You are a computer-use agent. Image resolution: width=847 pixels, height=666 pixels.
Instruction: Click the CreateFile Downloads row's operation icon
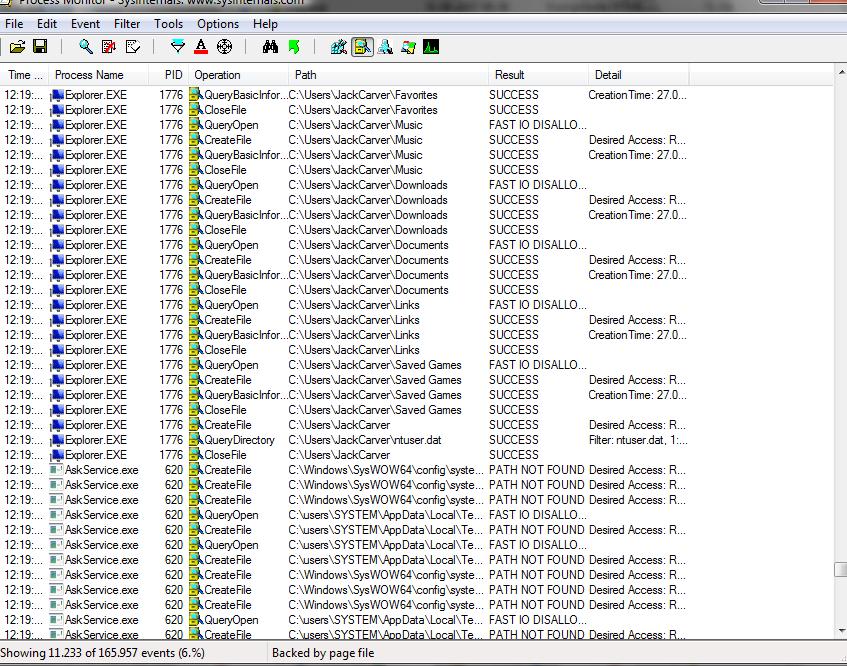click(196, 200)
